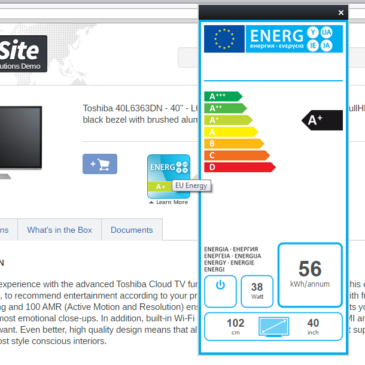Click the 102 cm screen size

(x=236, y=326)
